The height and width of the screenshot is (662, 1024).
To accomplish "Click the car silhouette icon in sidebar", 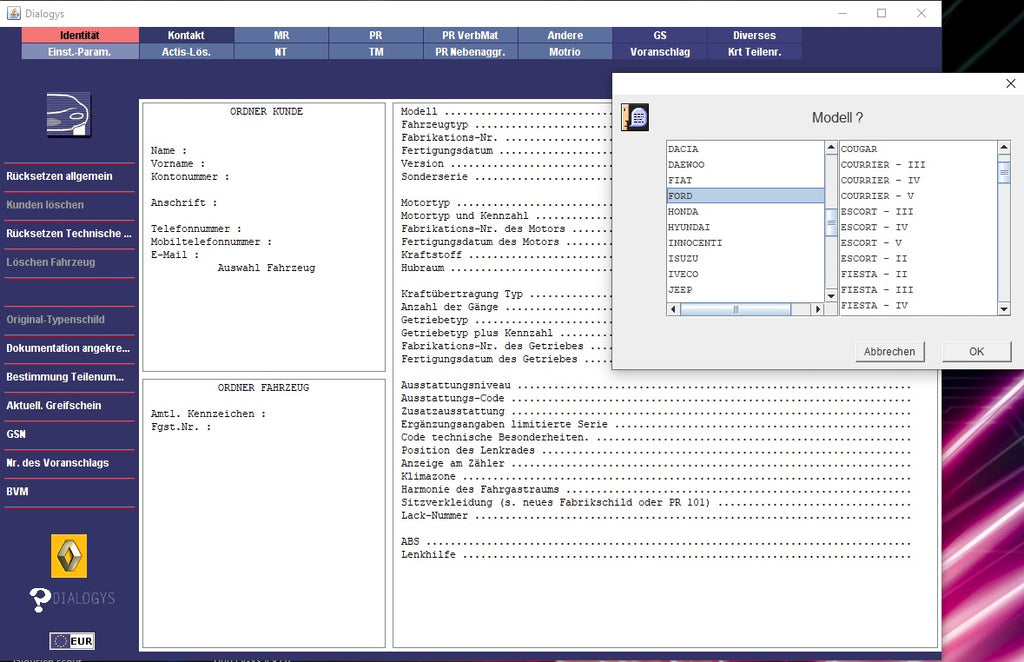I will [x=69, y=115].
